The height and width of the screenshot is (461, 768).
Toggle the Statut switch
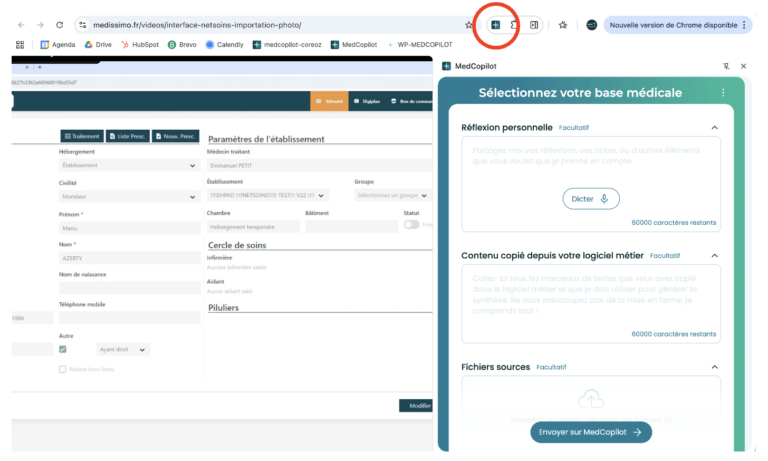coord(411,225)
